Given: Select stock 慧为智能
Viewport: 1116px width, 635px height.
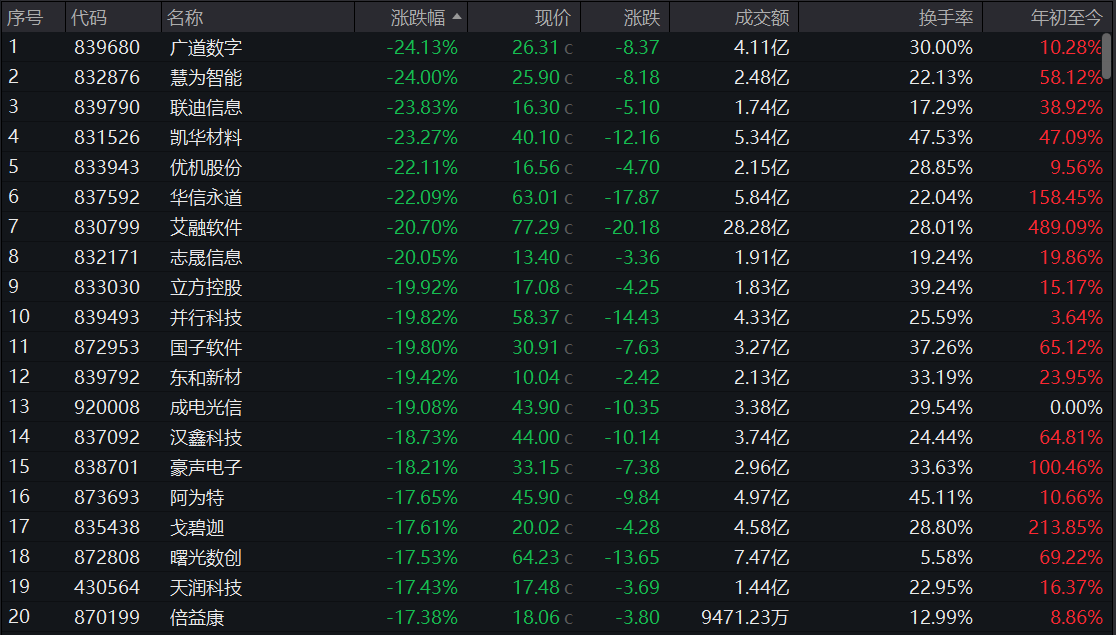Looking at the screenshot, I should (206, 78).
